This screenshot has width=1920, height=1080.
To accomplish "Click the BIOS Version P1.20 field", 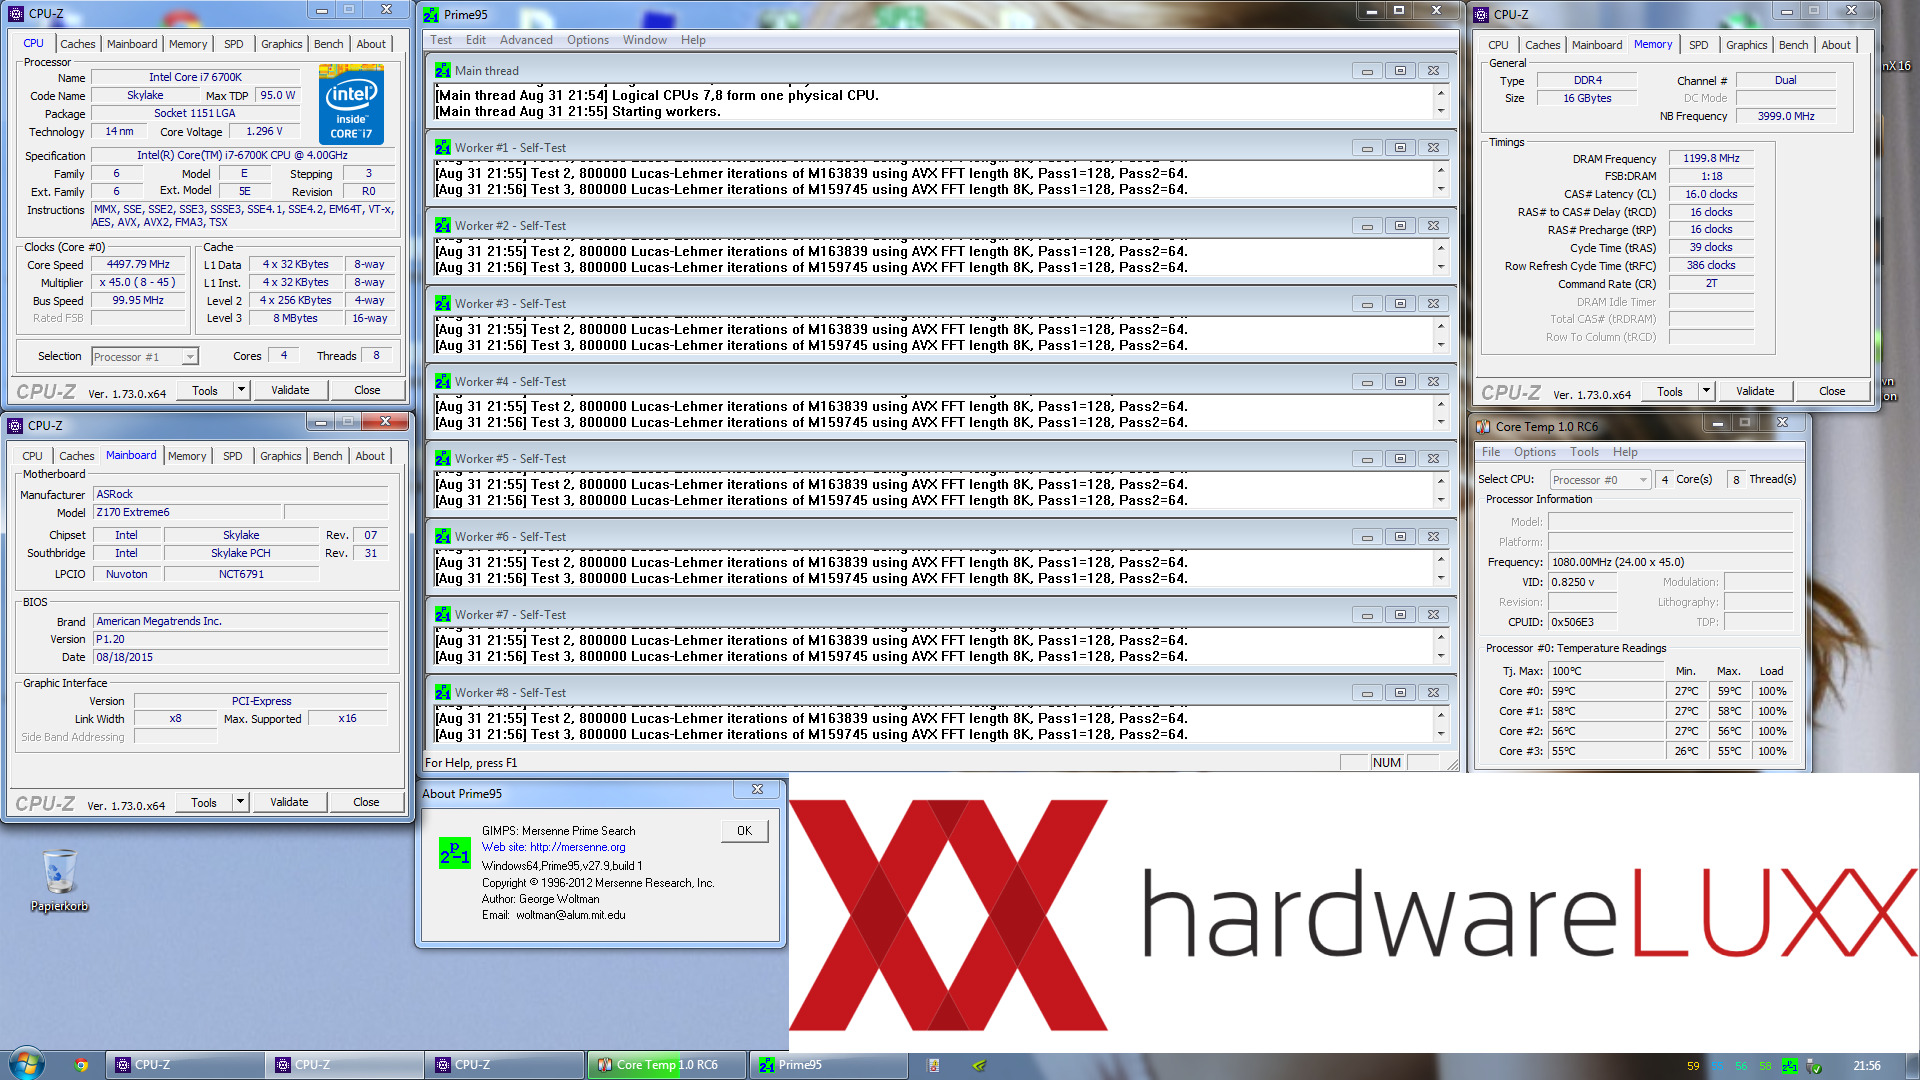I will 241,640.
